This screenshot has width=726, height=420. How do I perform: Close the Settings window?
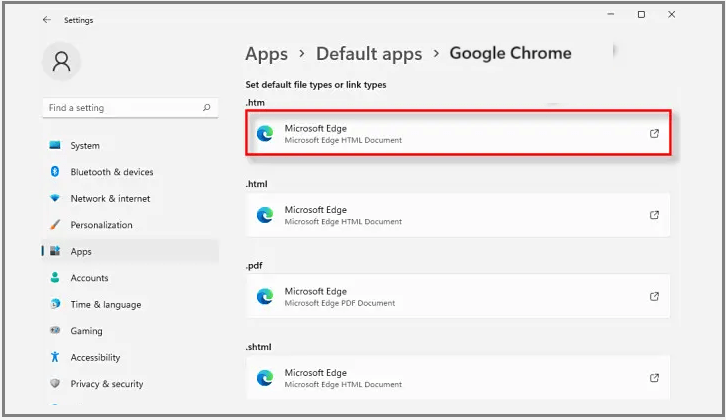[671, 14]
